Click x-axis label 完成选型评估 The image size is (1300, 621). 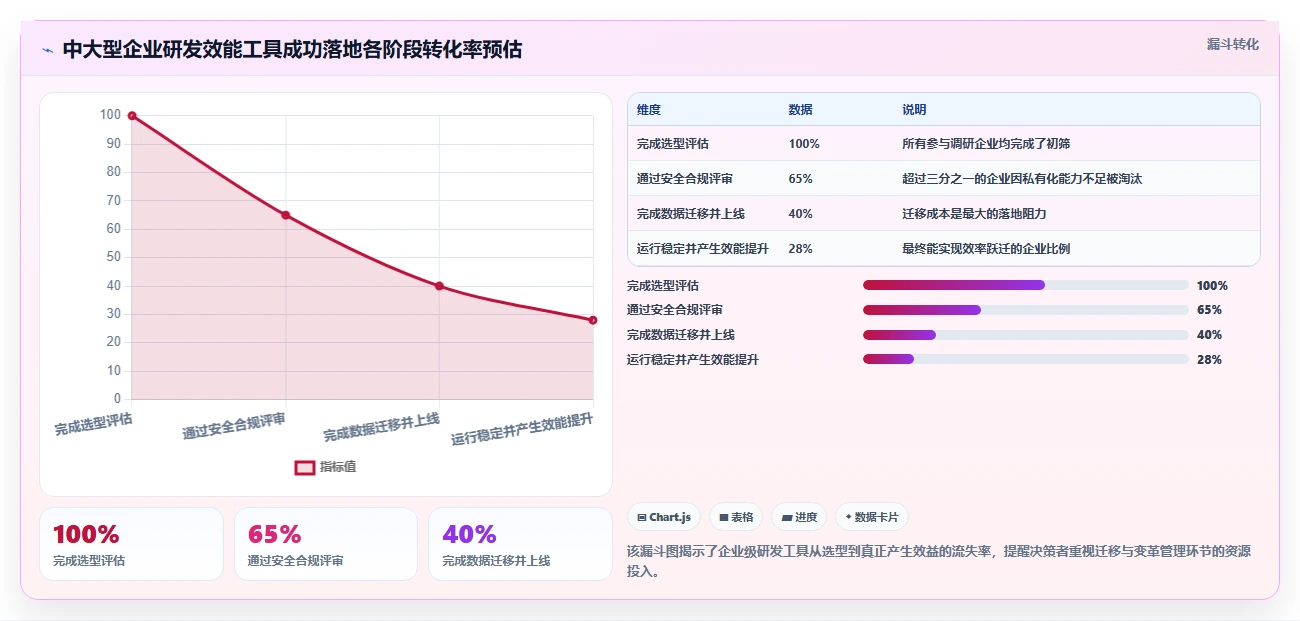click(94, 423)
